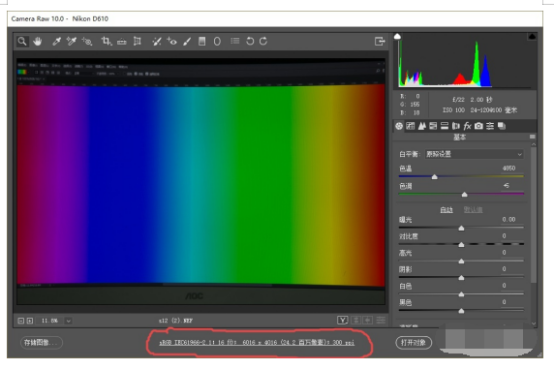Select the Adjustment Brush tool
This screenshot has height=369, width=554.
pyautogui.click(x=187, y=42)
